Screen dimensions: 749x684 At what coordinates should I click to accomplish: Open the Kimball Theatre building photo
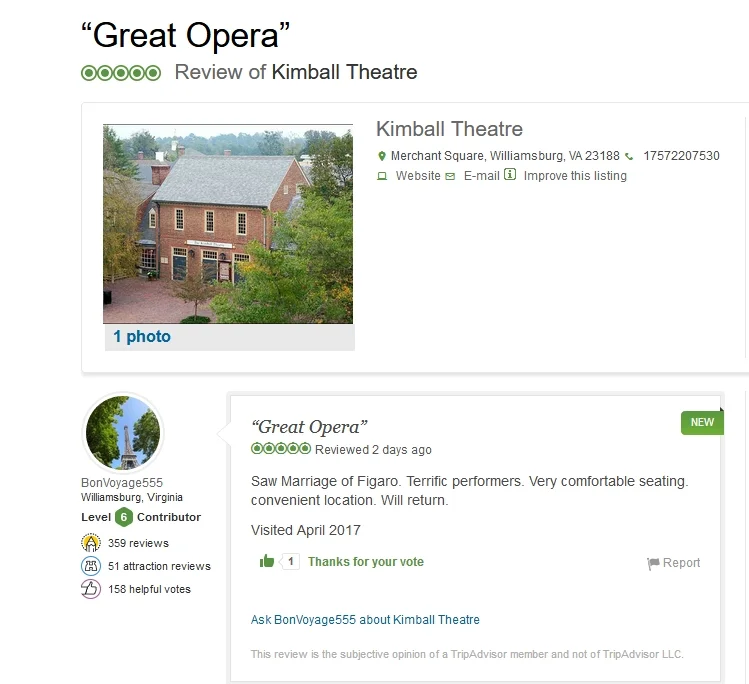pyautogui.click(x=228, y=224)
